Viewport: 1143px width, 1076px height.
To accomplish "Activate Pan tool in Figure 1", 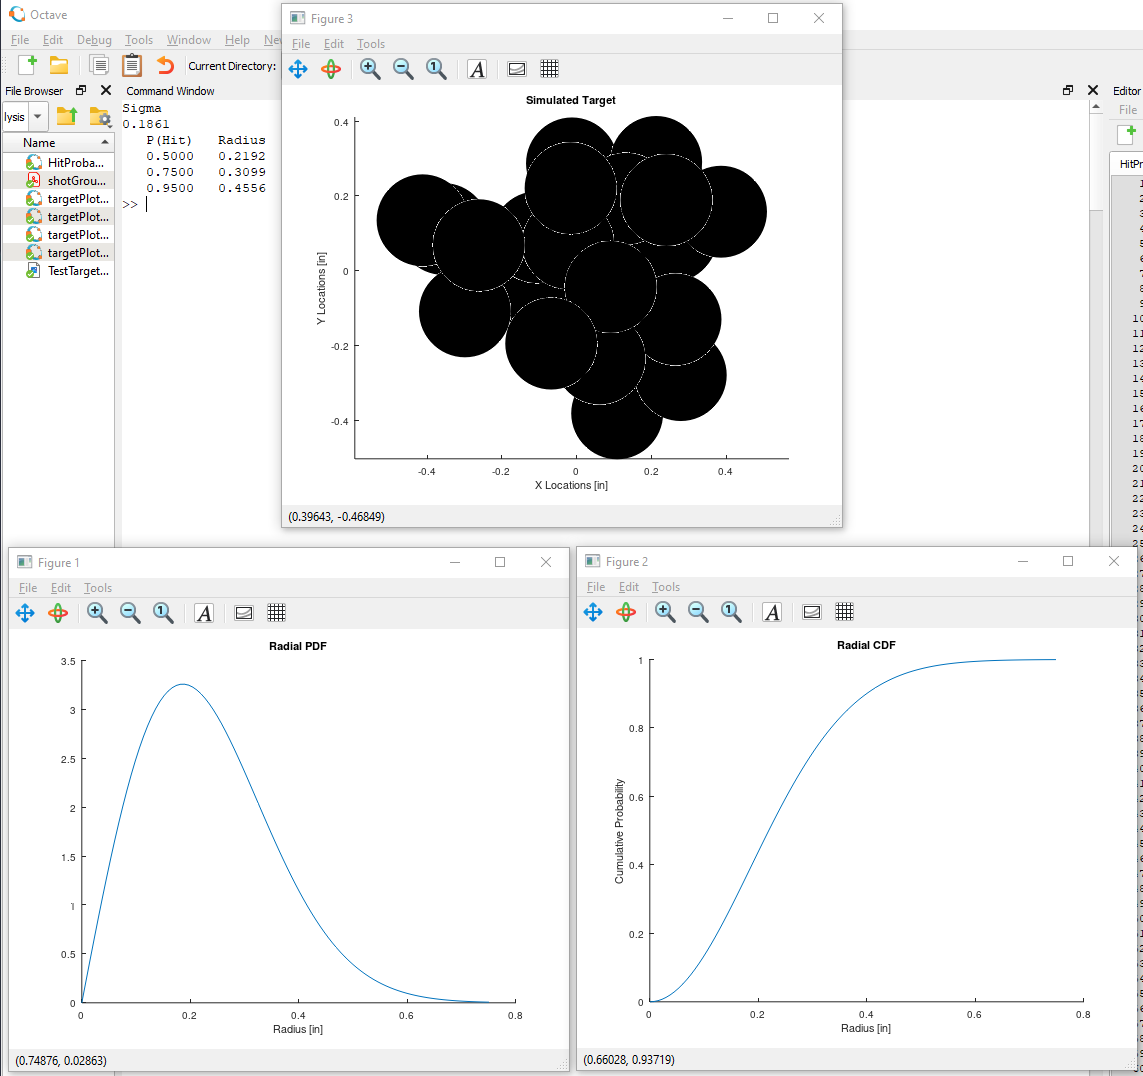I will point(25,613).
